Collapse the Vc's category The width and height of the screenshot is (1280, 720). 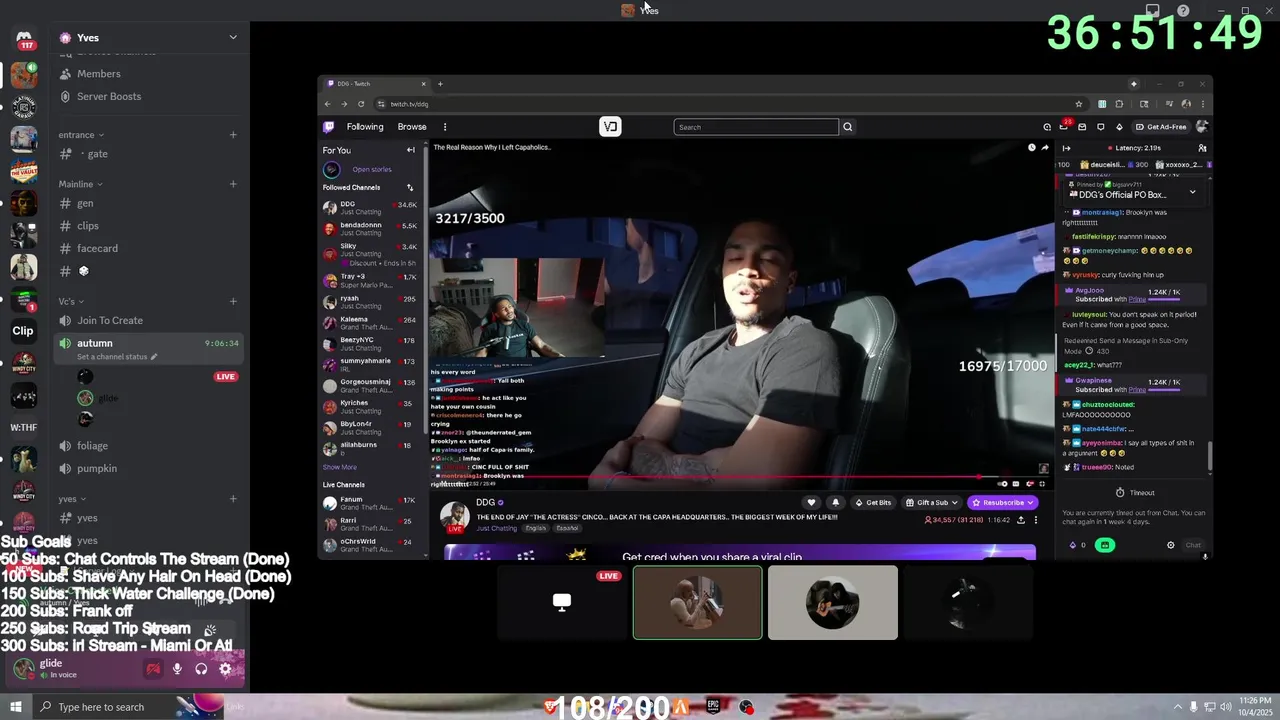pos(70,301)
